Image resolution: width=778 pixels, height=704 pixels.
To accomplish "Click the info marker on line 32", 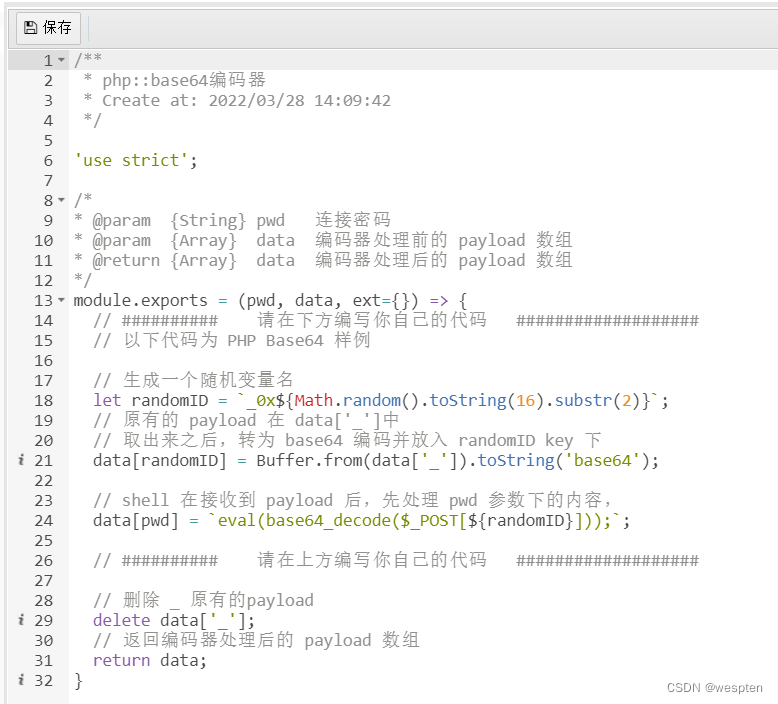I will 21,680.
